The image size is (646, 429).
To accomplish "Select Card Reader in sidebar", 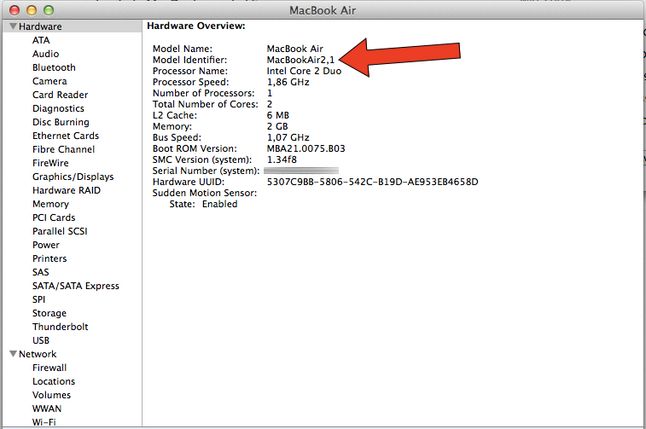I will click(60, 94).
